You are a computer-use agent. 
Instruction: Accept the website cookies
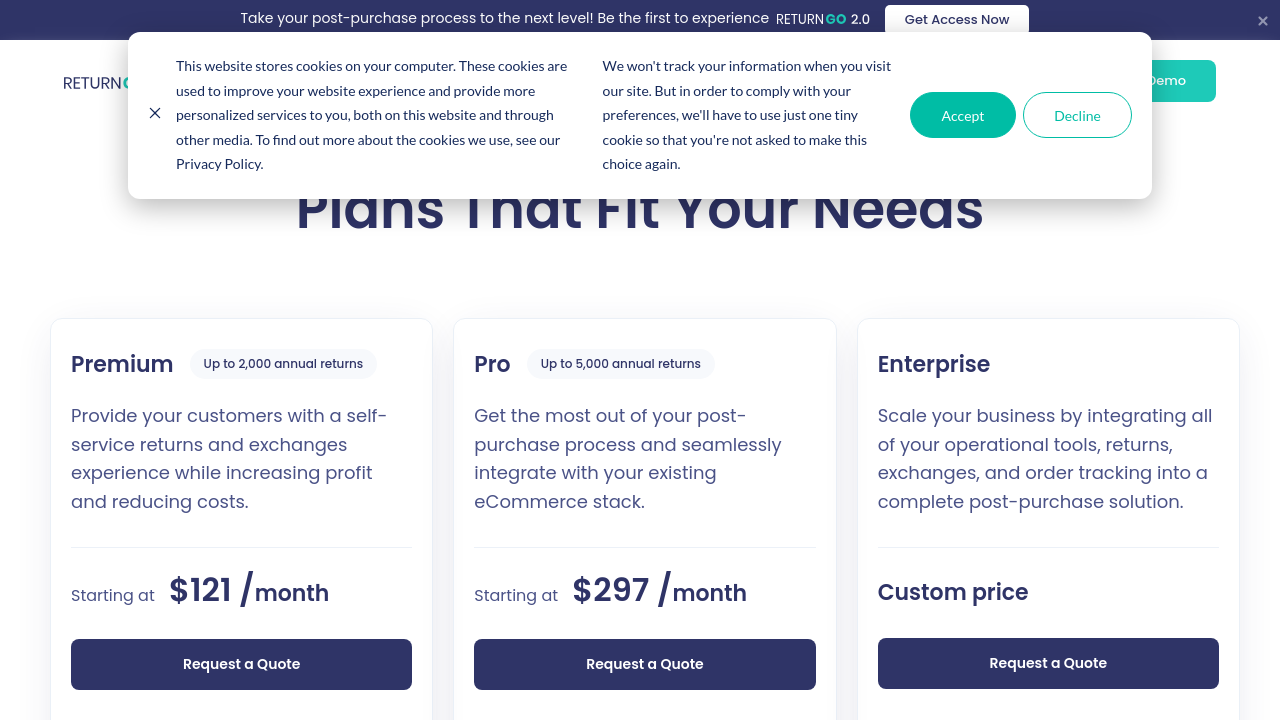(x=962, y=115)
